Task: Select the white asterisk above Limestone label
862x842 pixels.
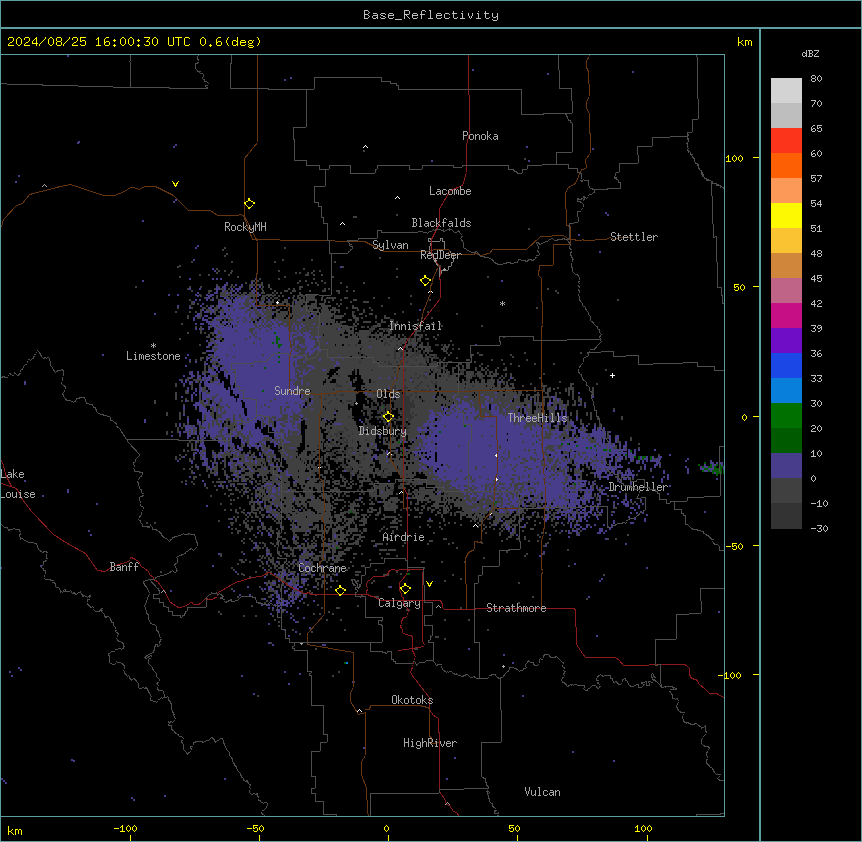Action: (x=153, y=346)
